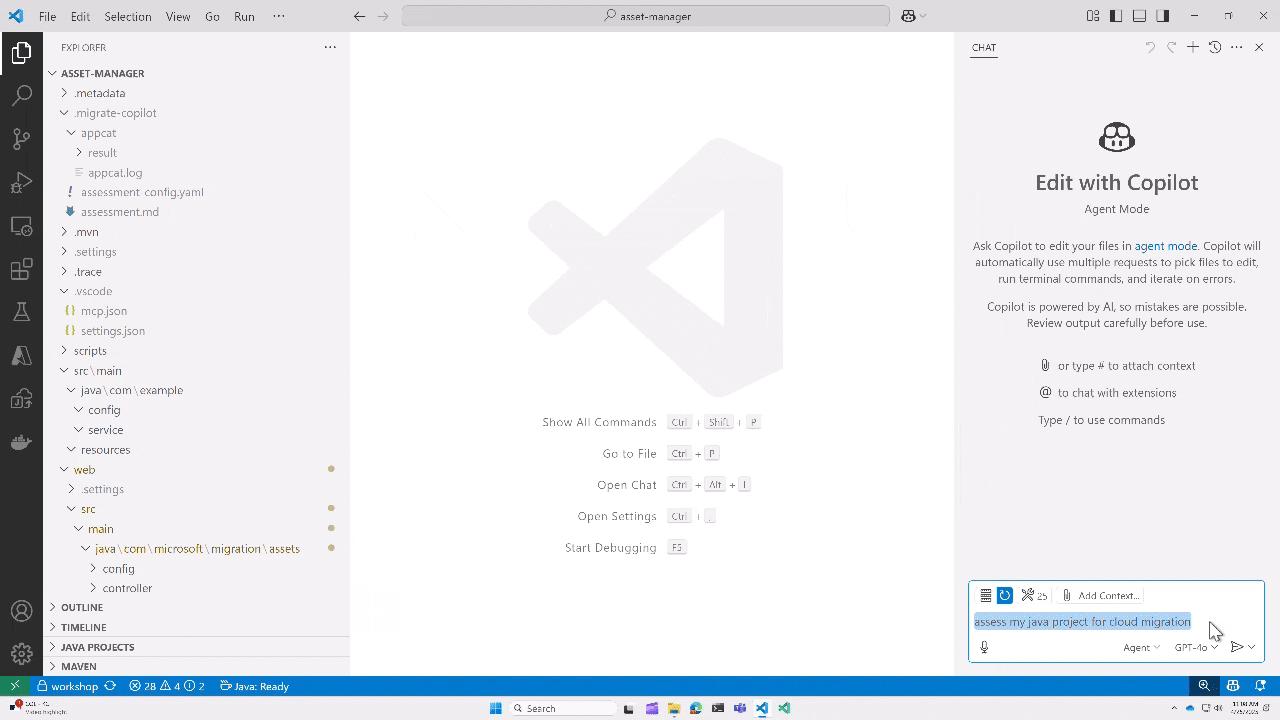Open the Azure view in activity bar
The height and width of the screenshot is (720, 1280).
[21, 356]
